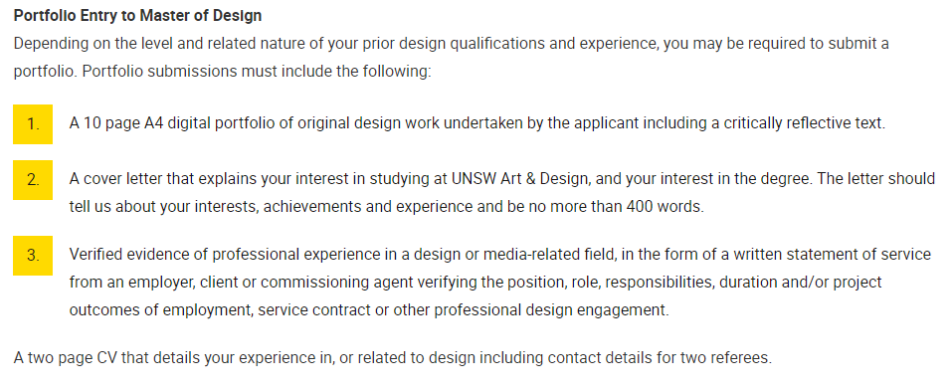Click the 'two page CV' sentence
Screen dimensions: 946x381
pos(392,357)
